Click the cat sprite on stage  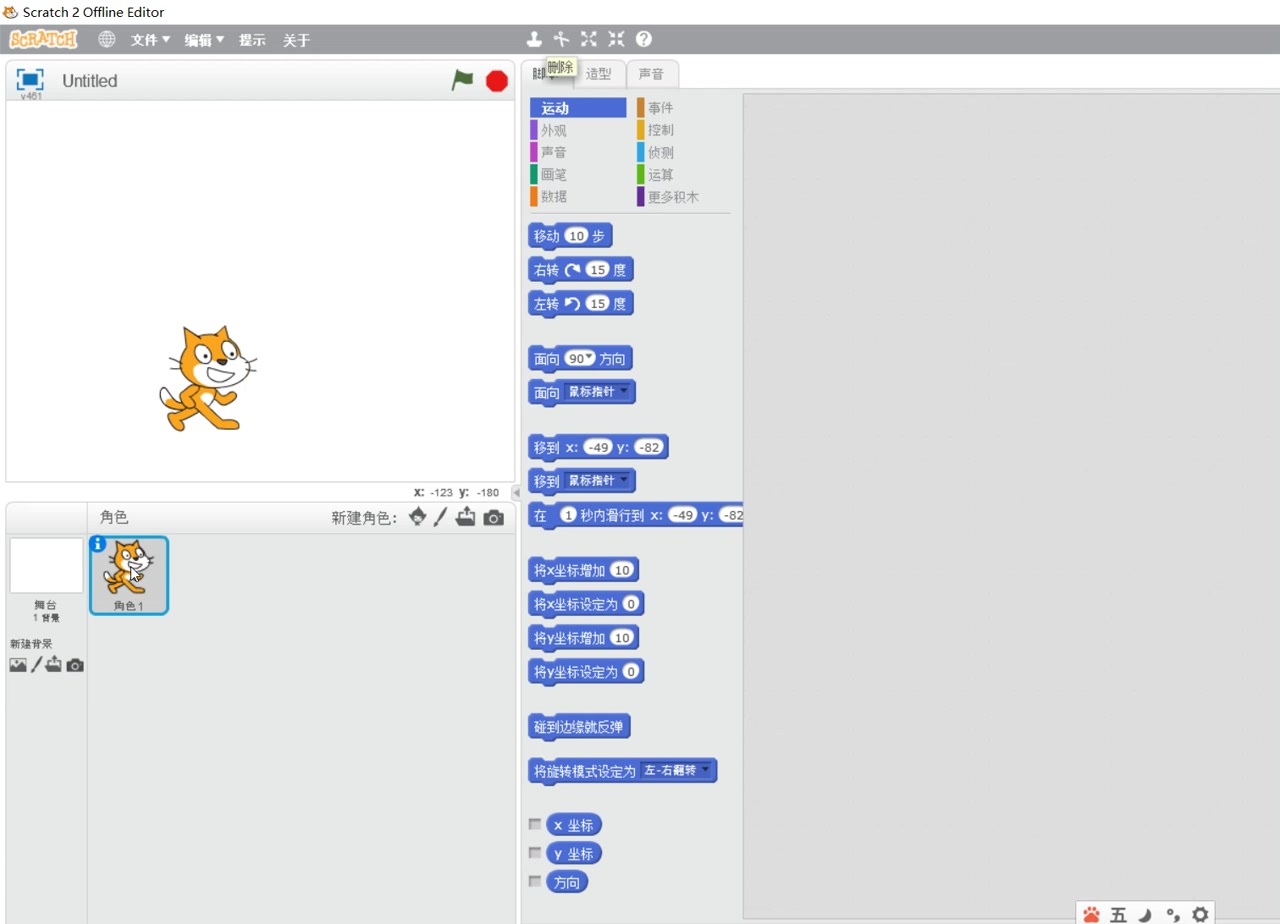[208, 378]
